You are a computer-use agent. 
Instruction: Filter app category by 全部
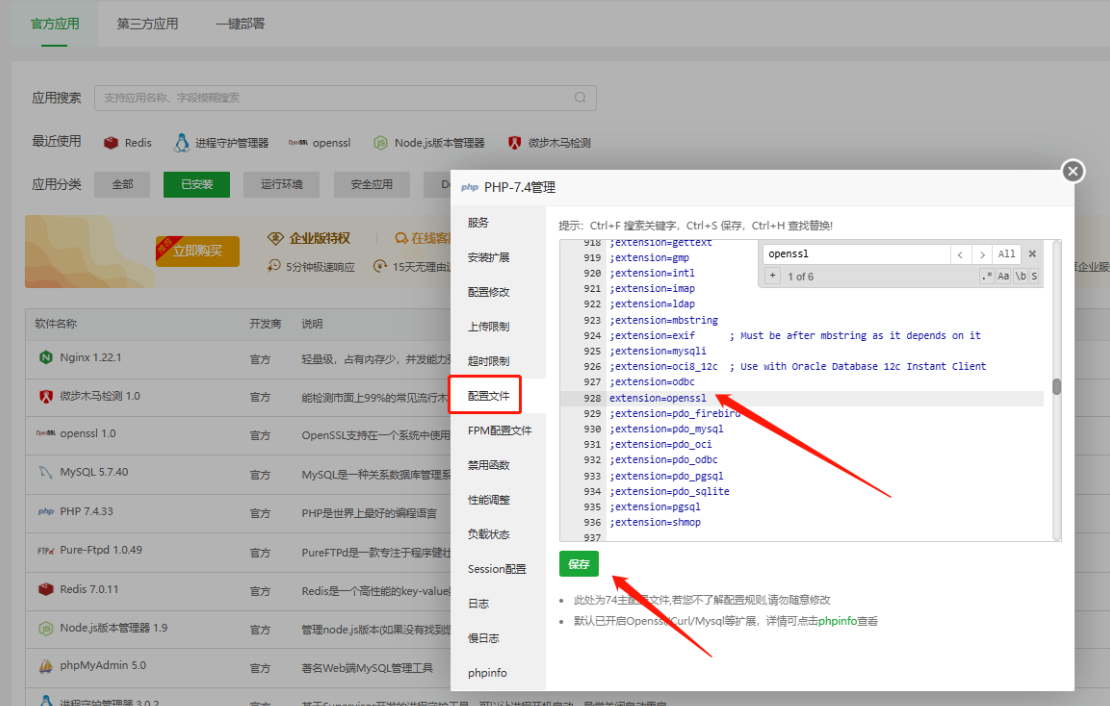click(x=122, y=184)
